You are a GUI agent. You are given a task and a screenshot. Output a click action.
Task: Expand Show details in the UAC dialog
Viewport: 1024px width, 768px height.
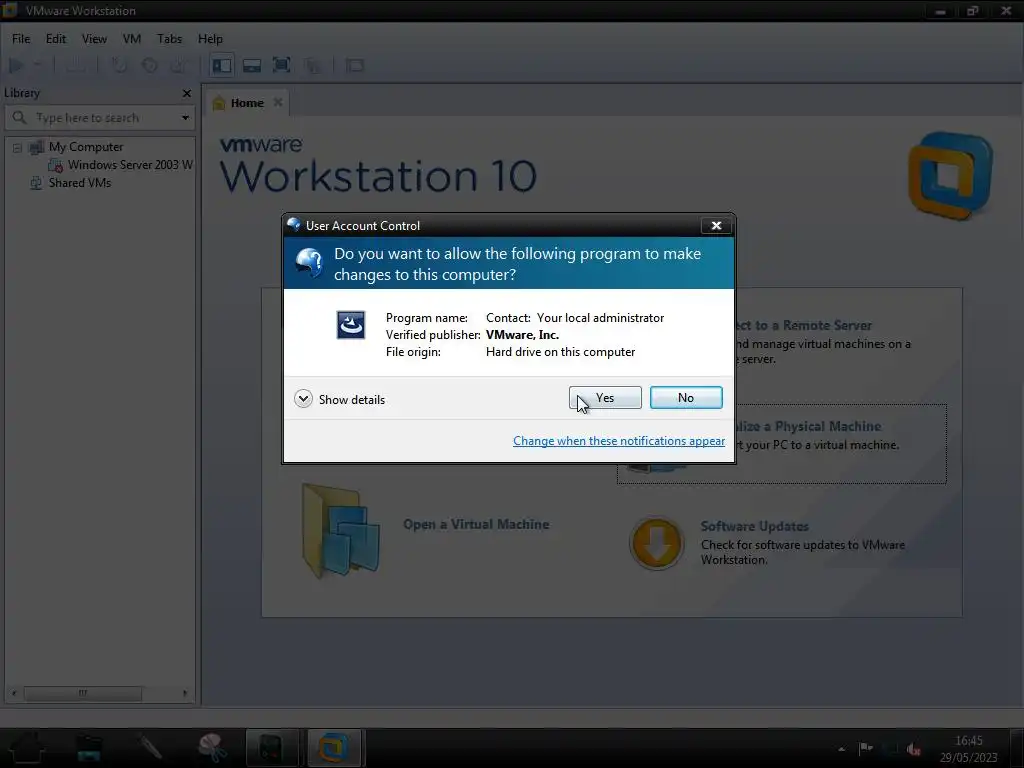tap(340, 399)
